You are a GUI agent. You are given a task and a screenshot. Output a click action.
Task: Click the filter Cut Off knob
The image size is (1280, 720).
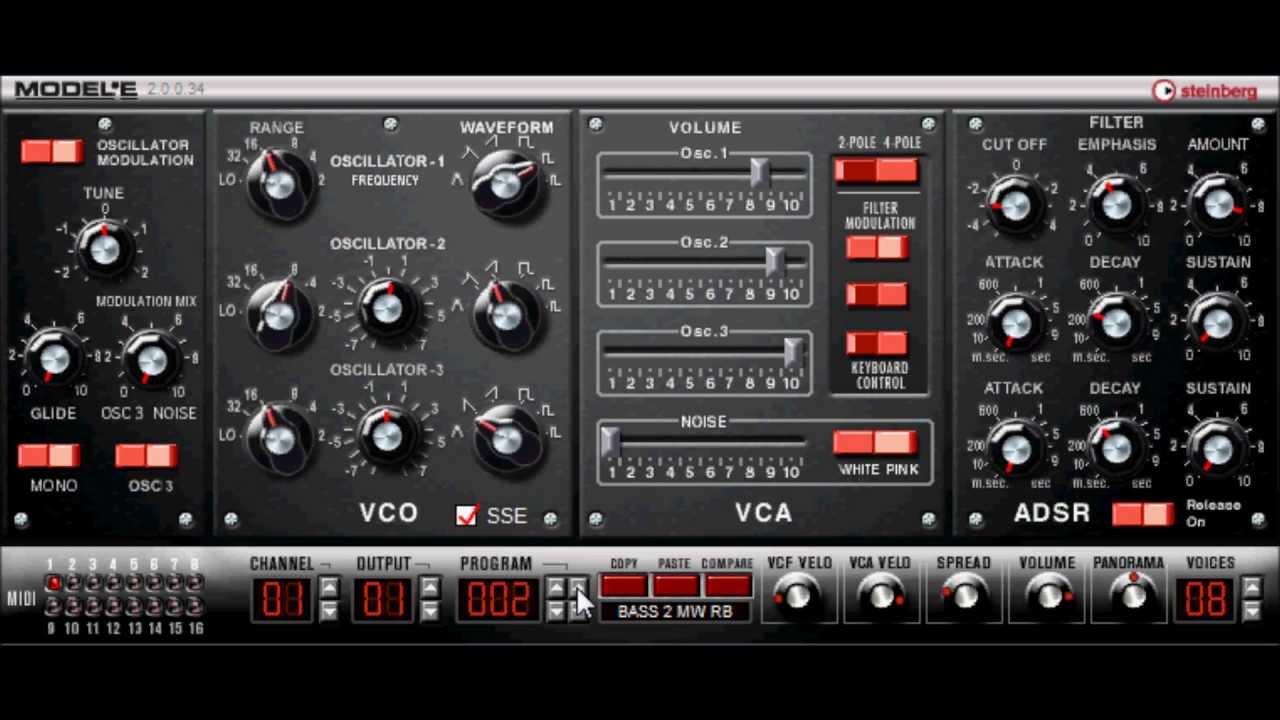coord(1015,204)
